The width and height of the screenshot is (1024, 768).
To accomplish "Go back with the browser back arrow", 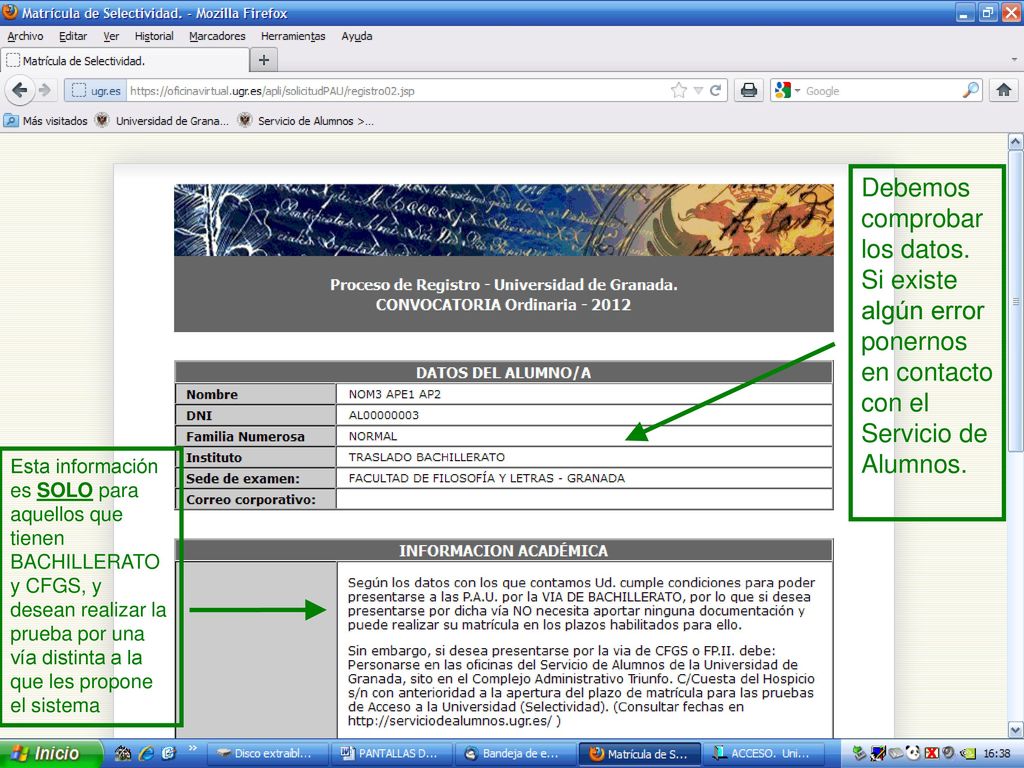I will [x=20, y=90].
